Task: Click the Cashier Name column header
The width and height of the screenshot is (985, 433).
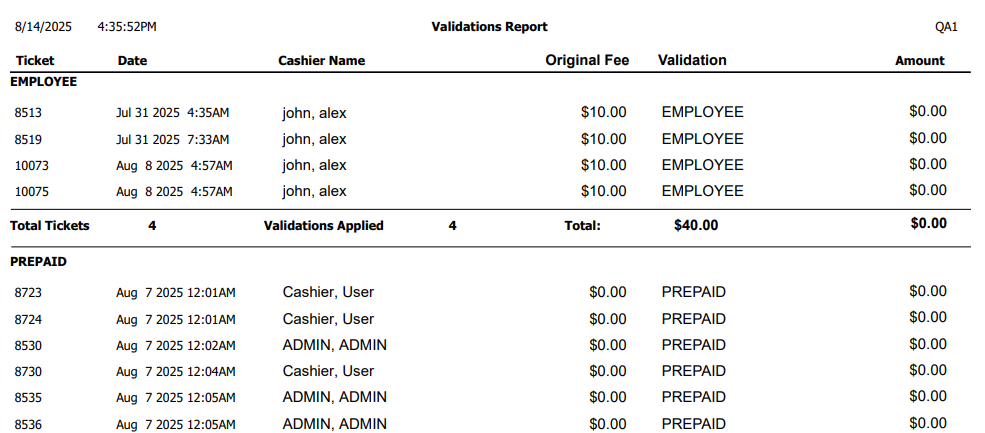Action: pyautogui.click(x=321, y=60)
